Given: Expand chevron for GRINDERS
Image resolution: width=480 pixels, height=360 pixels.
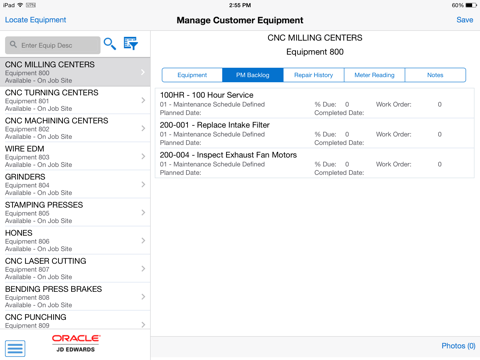Looking at the screenshot, I should point(143,184).
